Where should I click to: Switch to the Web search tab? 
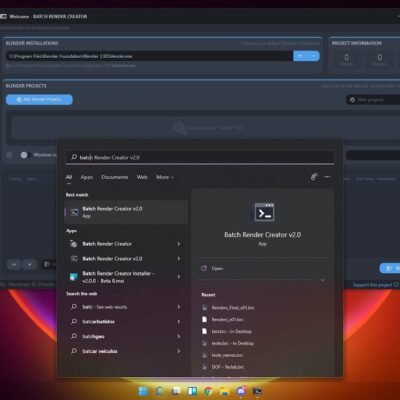(142, 177)
